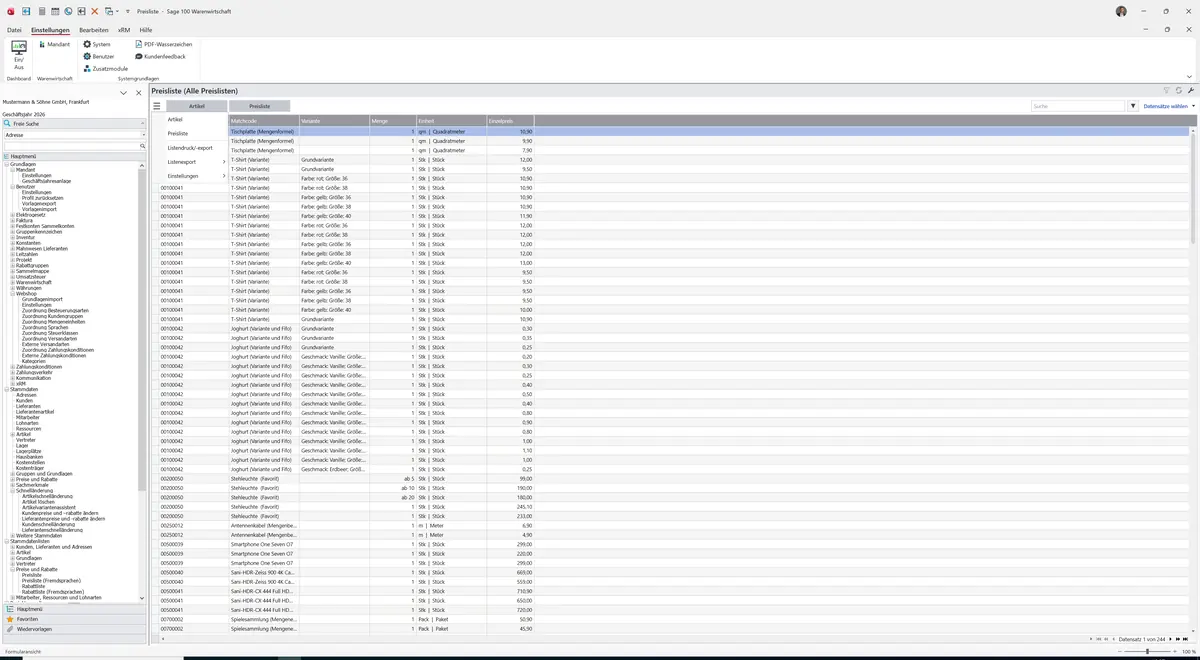Open the user profile picture in title bar

click(x=1121, y=11)
